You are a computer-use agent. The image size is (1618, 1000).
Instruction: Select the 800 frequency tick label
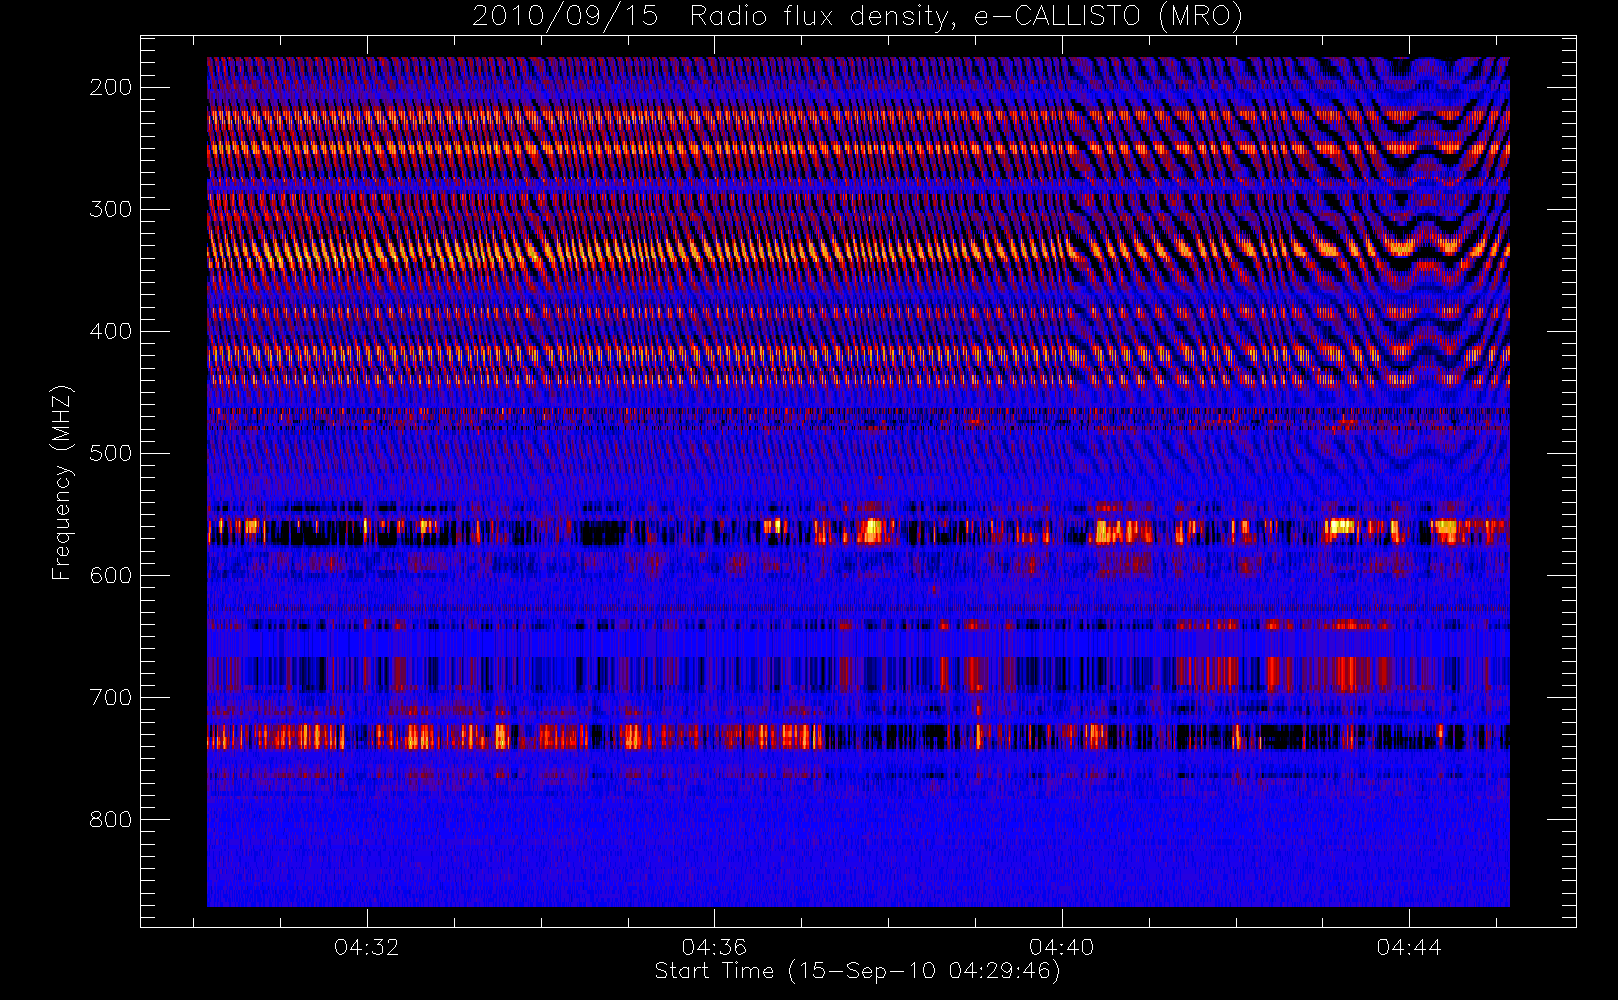tap(111, 819)
